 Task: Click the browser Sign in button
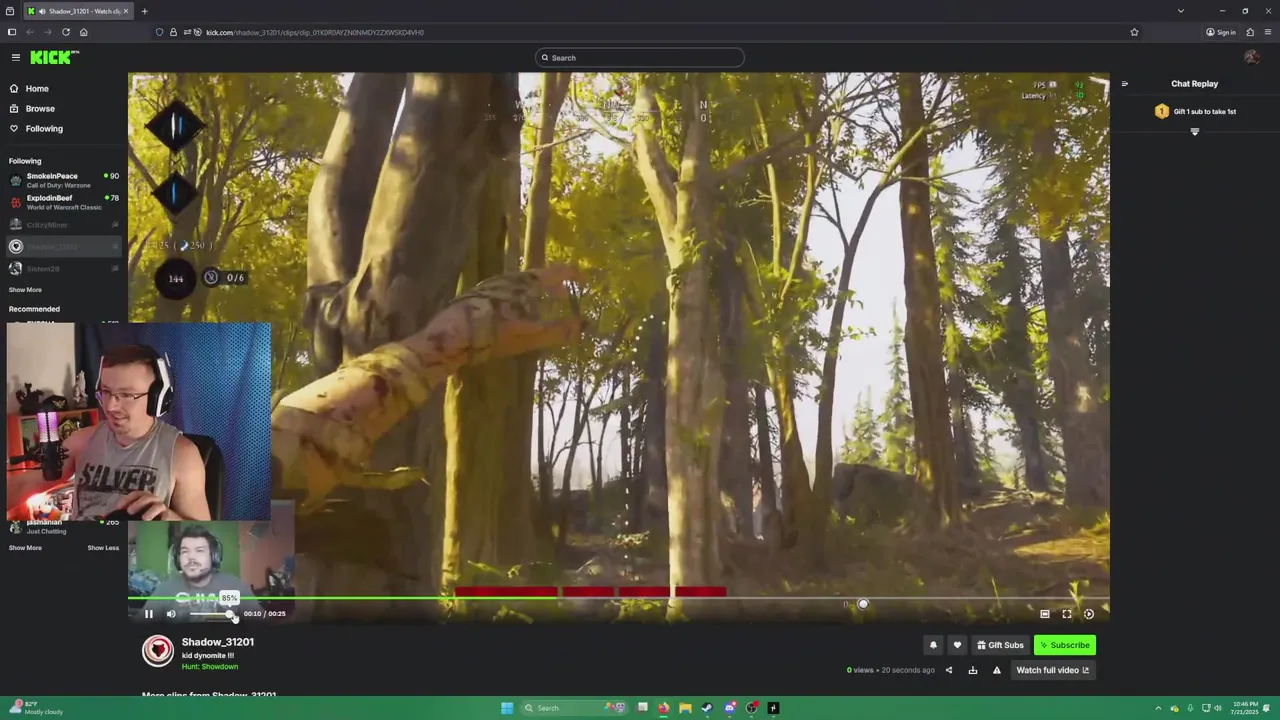click(1221, 32)
